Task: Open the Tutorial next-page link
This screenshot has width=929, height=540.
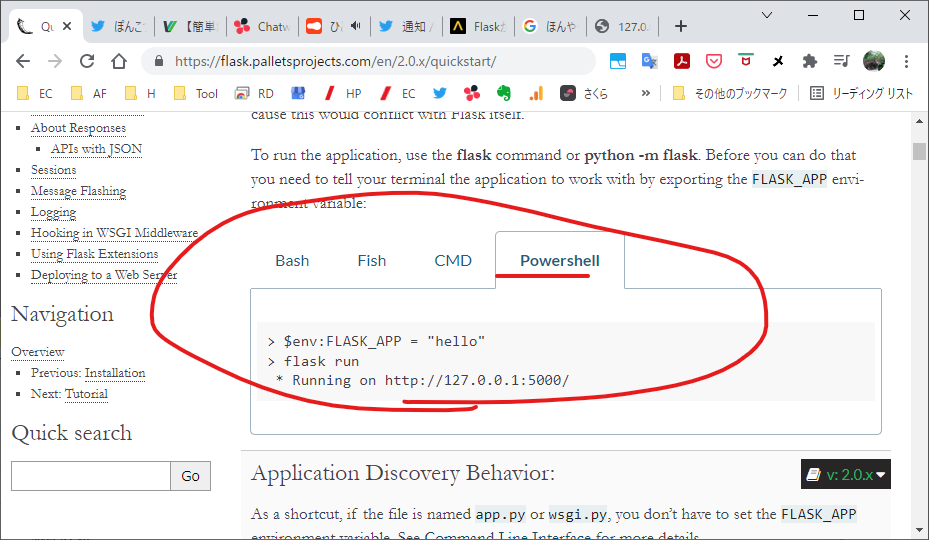Action: coord(86,394)
